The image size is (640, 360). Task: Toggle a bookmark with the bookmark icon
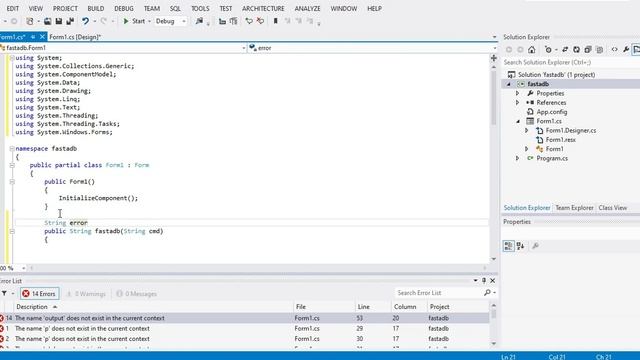pyautogui.click(x=276, y=21)
